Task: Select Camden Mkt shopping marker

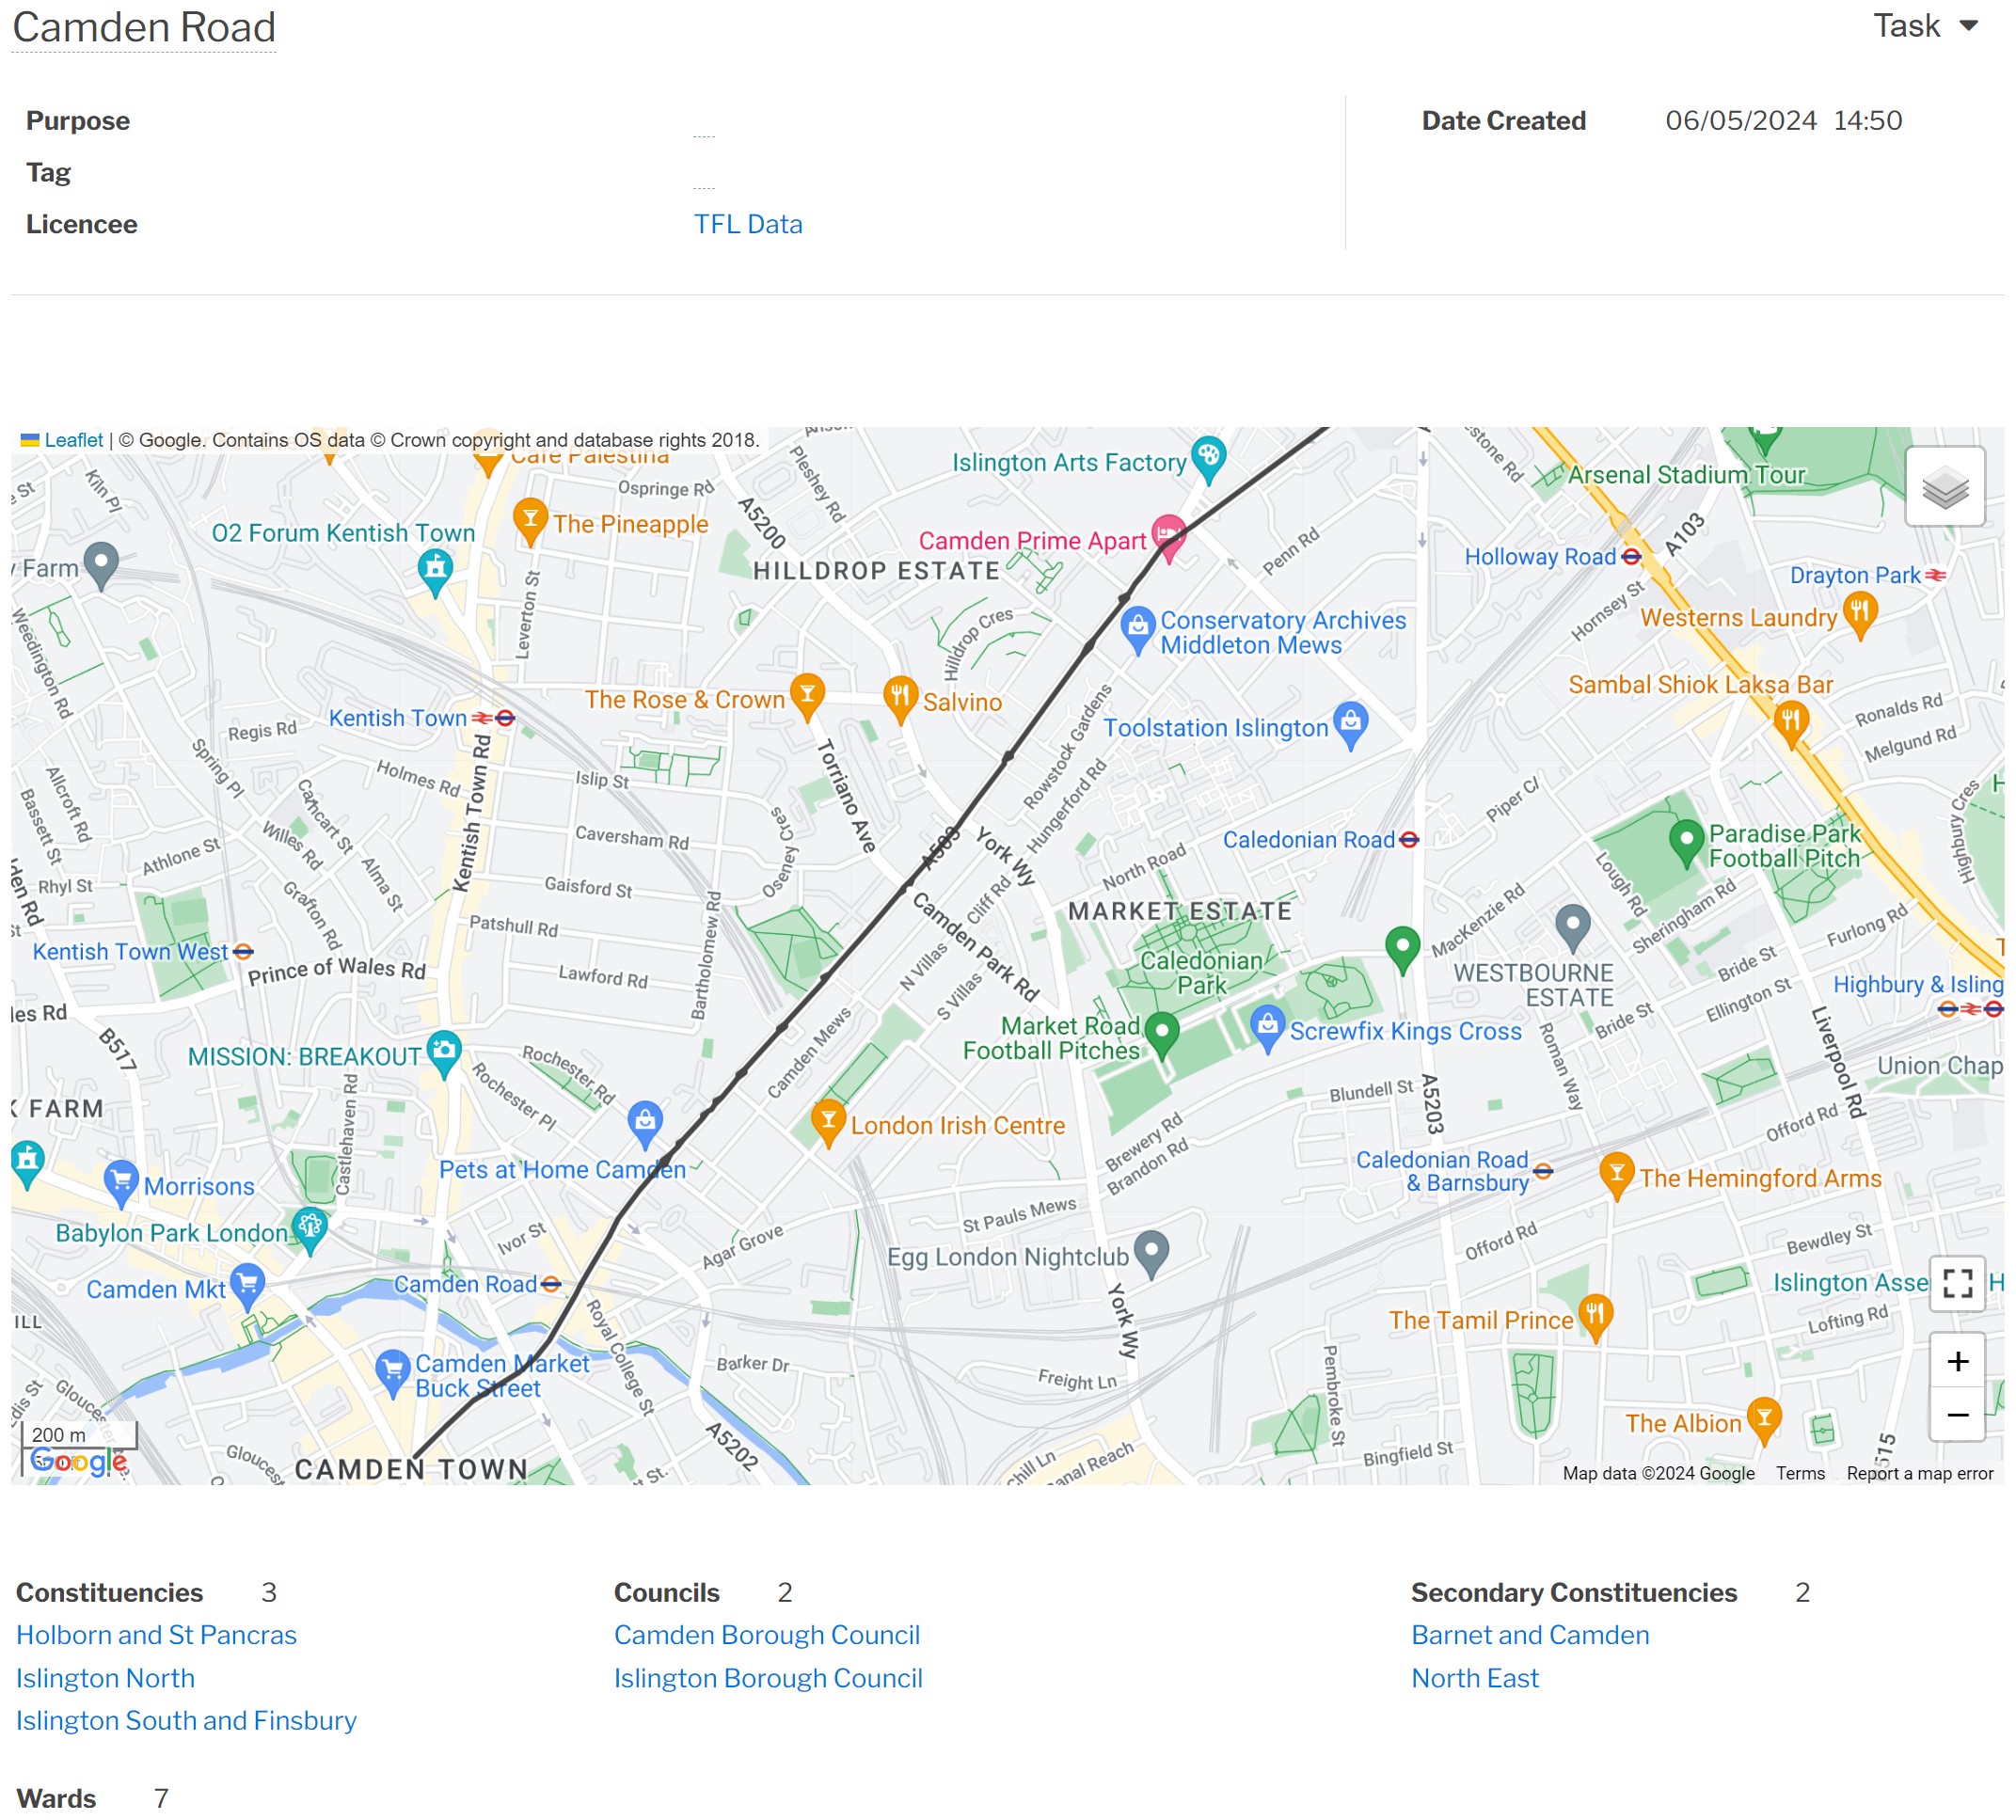Action: pyautogui.click(x=247, y=1287)
